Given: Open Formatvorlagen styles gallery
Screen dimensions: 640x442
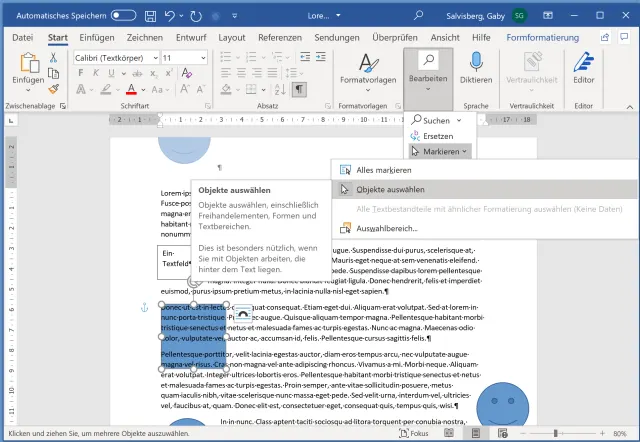Looking at the screenshot, I should (367, 68).
